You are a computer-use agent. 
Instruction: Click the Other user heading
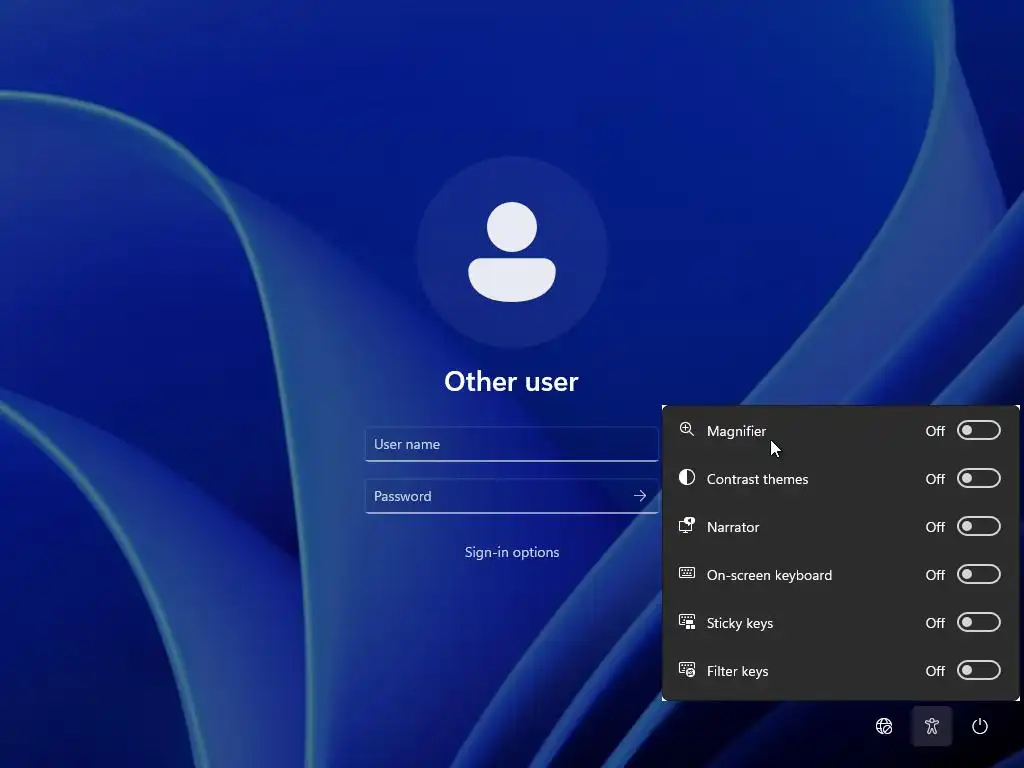[x=511, y=382]
